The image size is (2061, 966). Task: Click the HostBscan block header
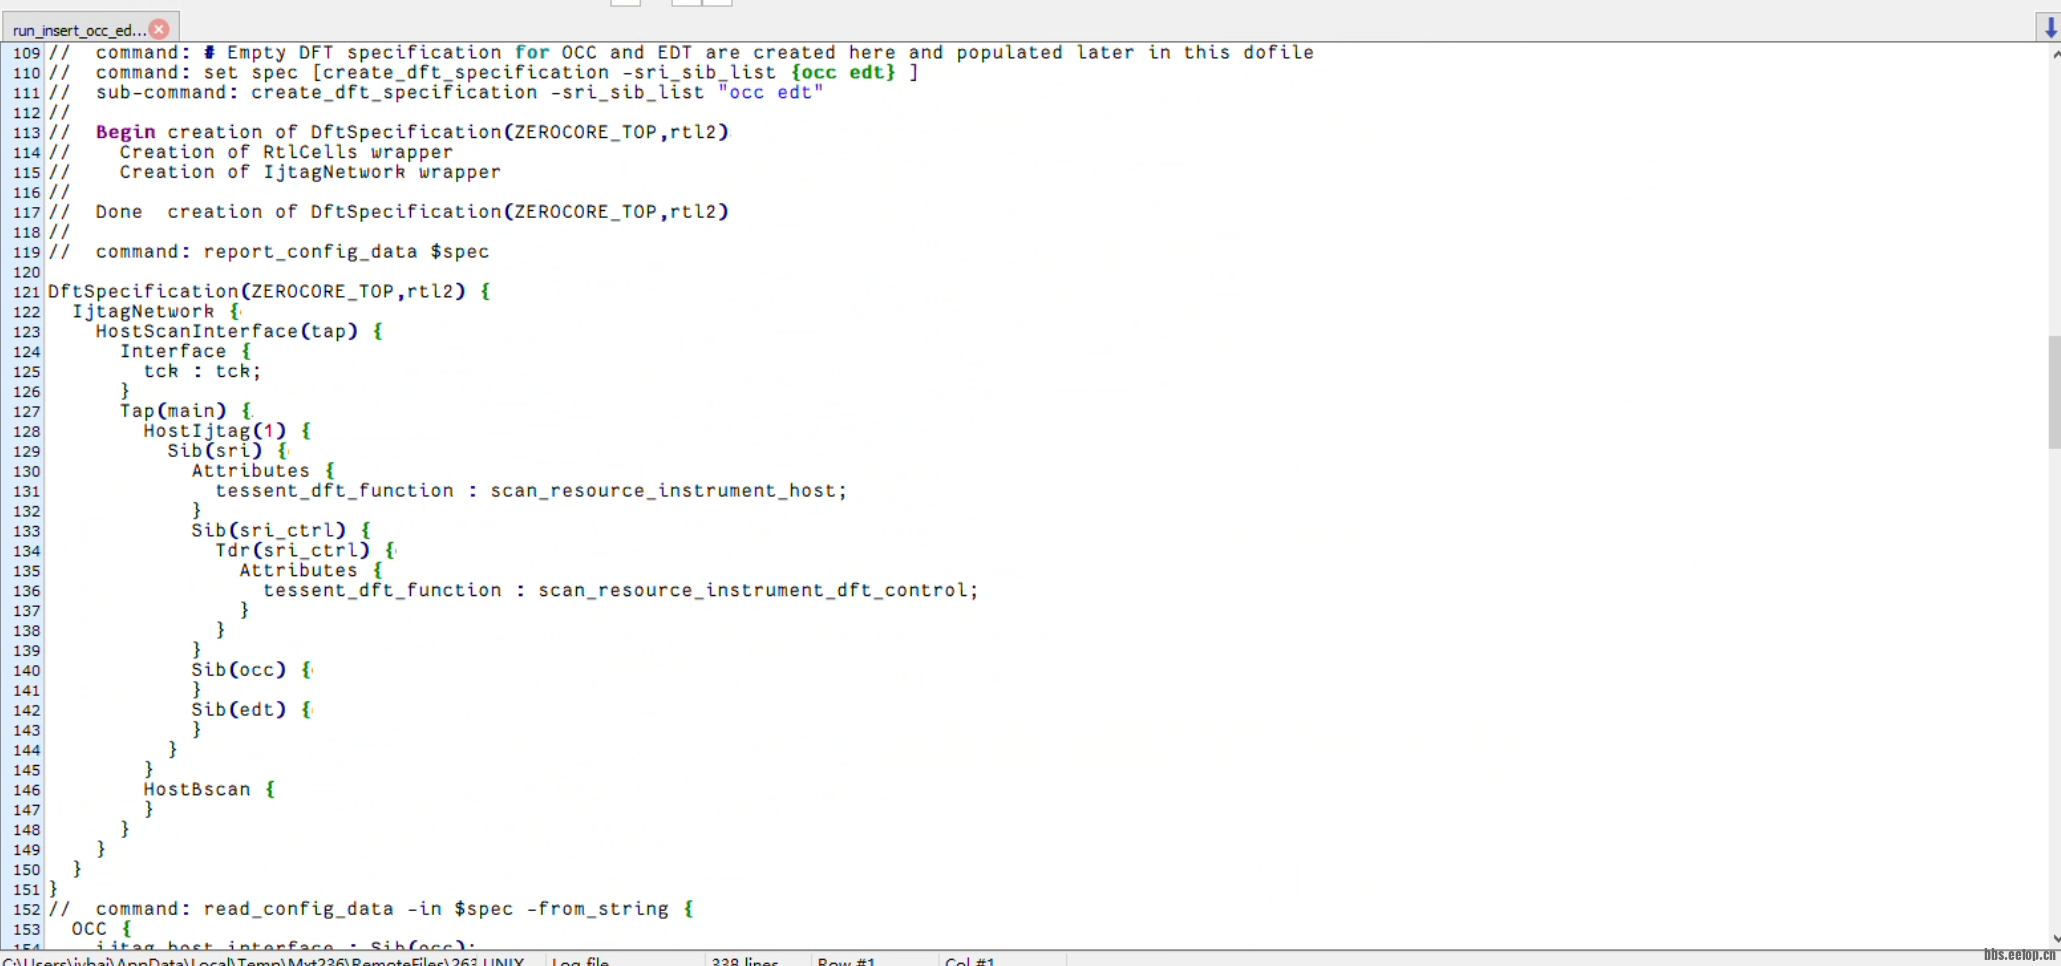(197, 790)
